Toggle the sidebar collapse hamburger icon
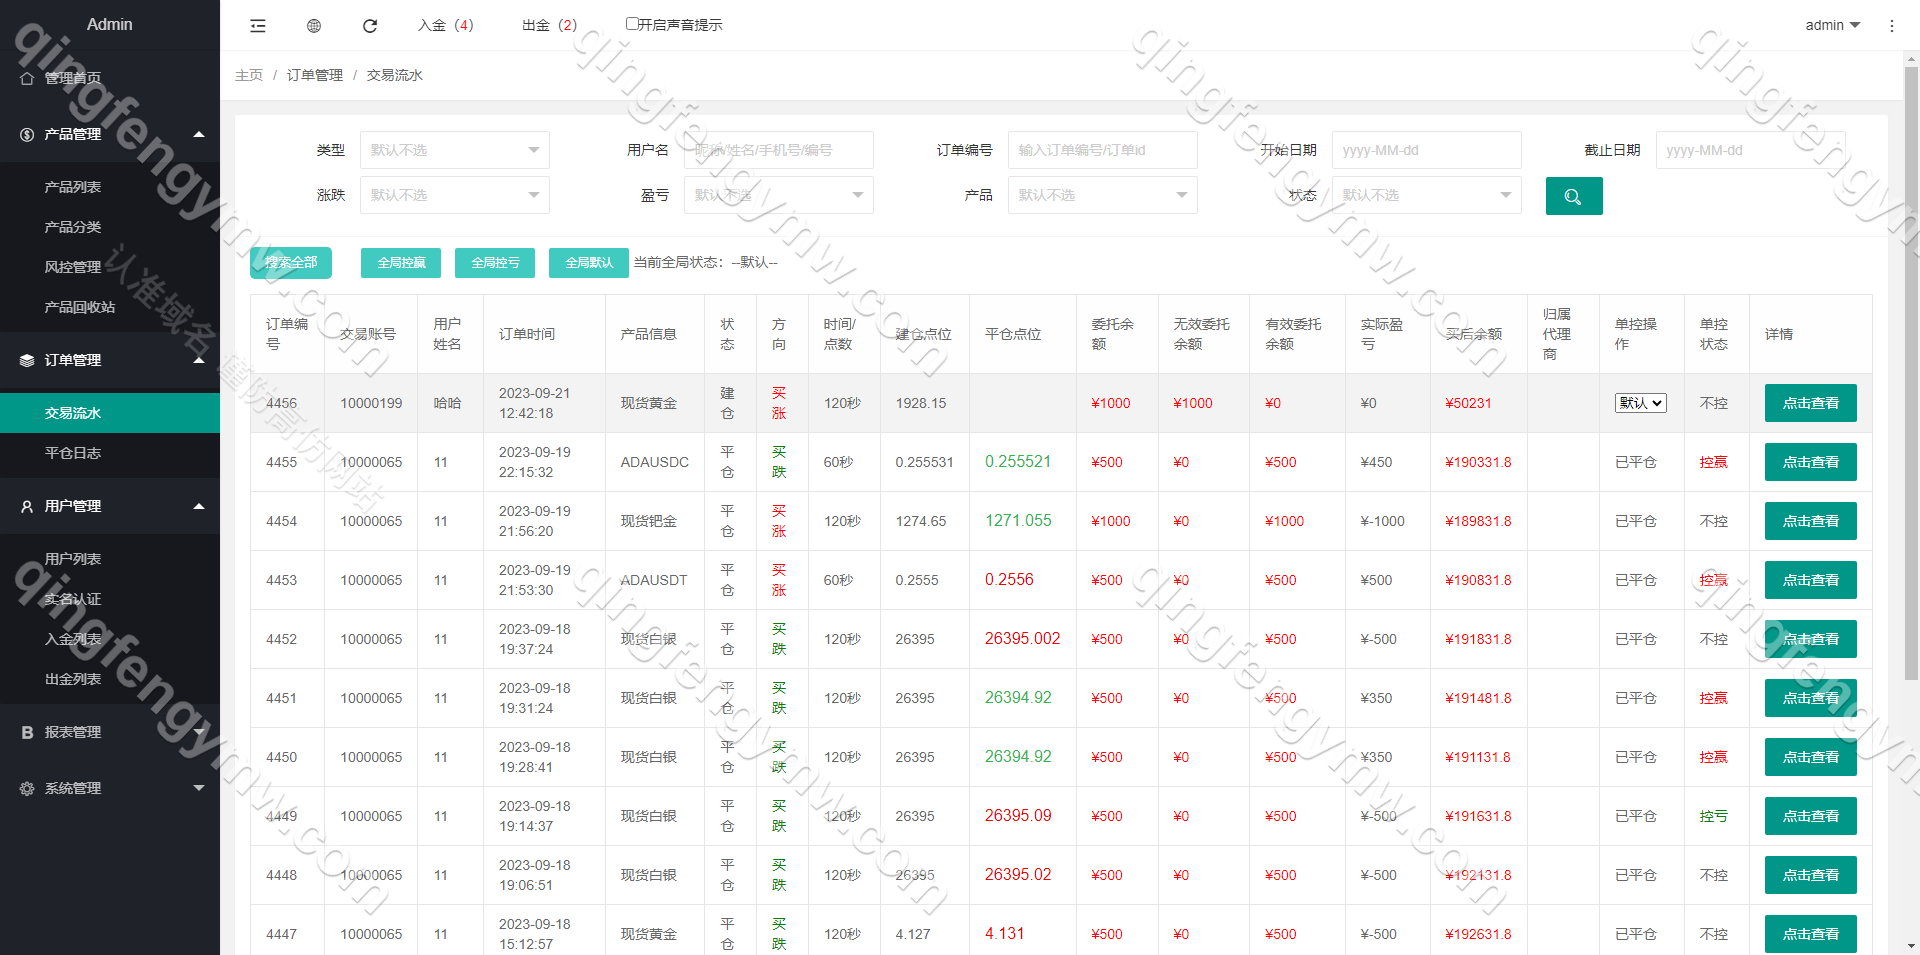1920x955 pixels. pos(258,26)
